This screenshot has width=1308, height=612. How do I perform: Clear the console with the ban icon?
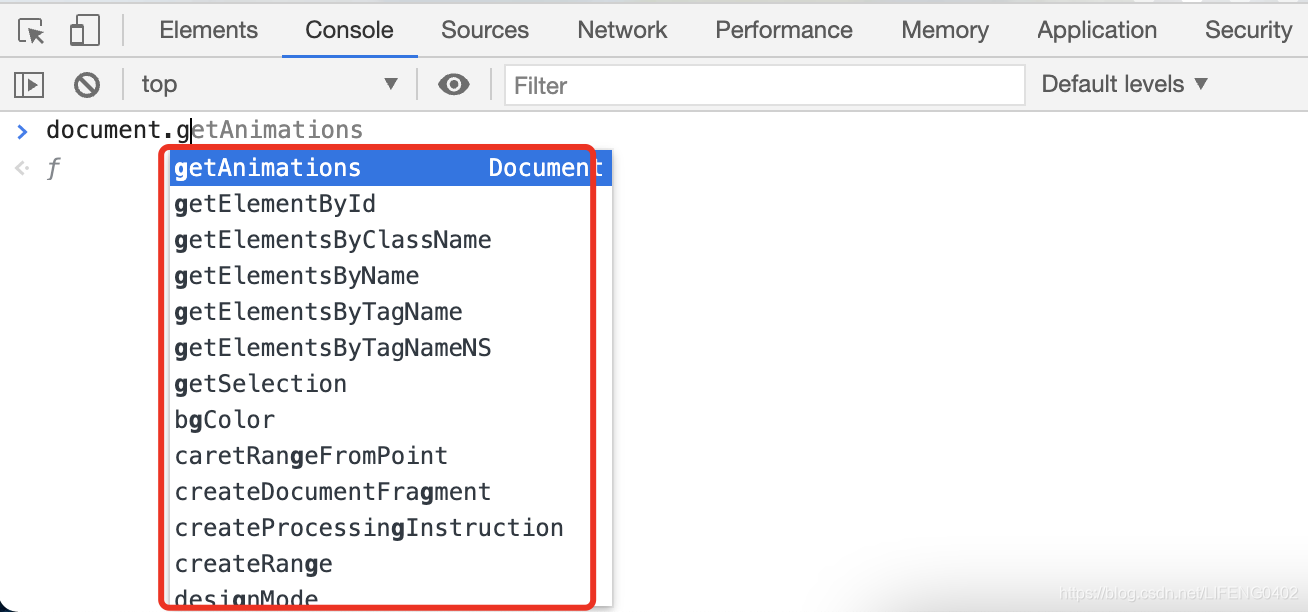point(87,85)
